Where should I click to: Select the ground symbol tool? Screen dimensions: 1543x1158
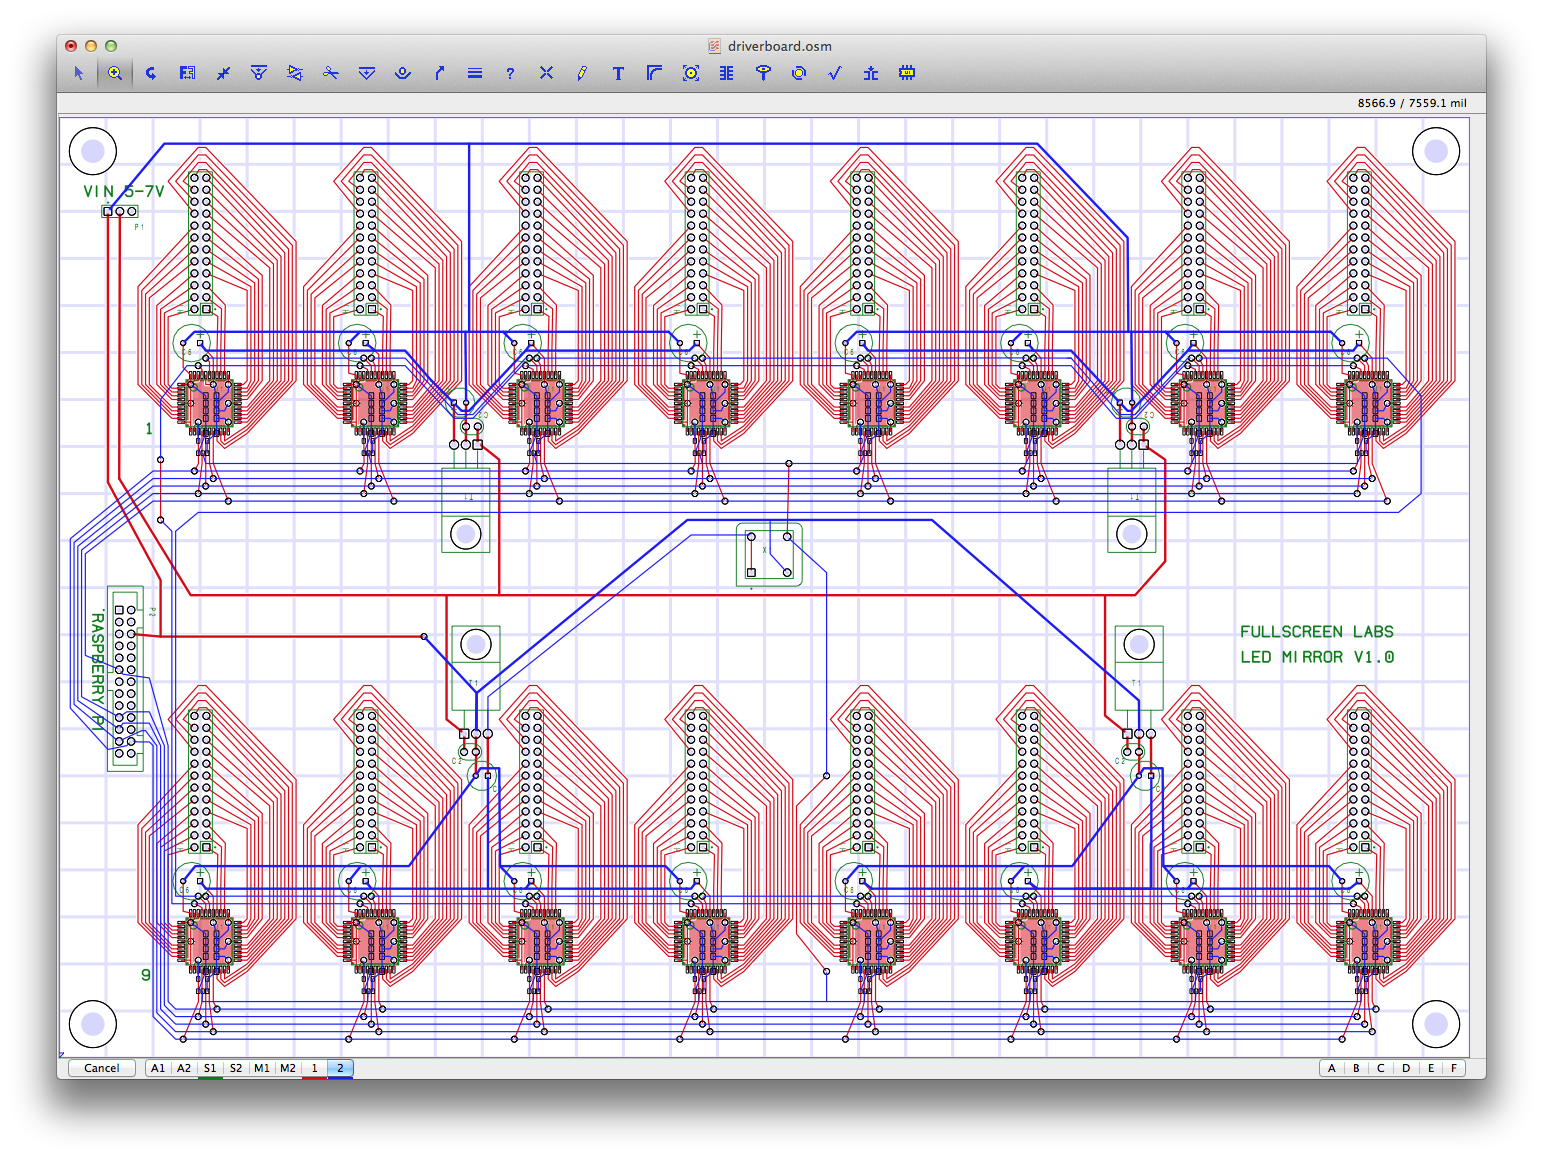[871, 73]
